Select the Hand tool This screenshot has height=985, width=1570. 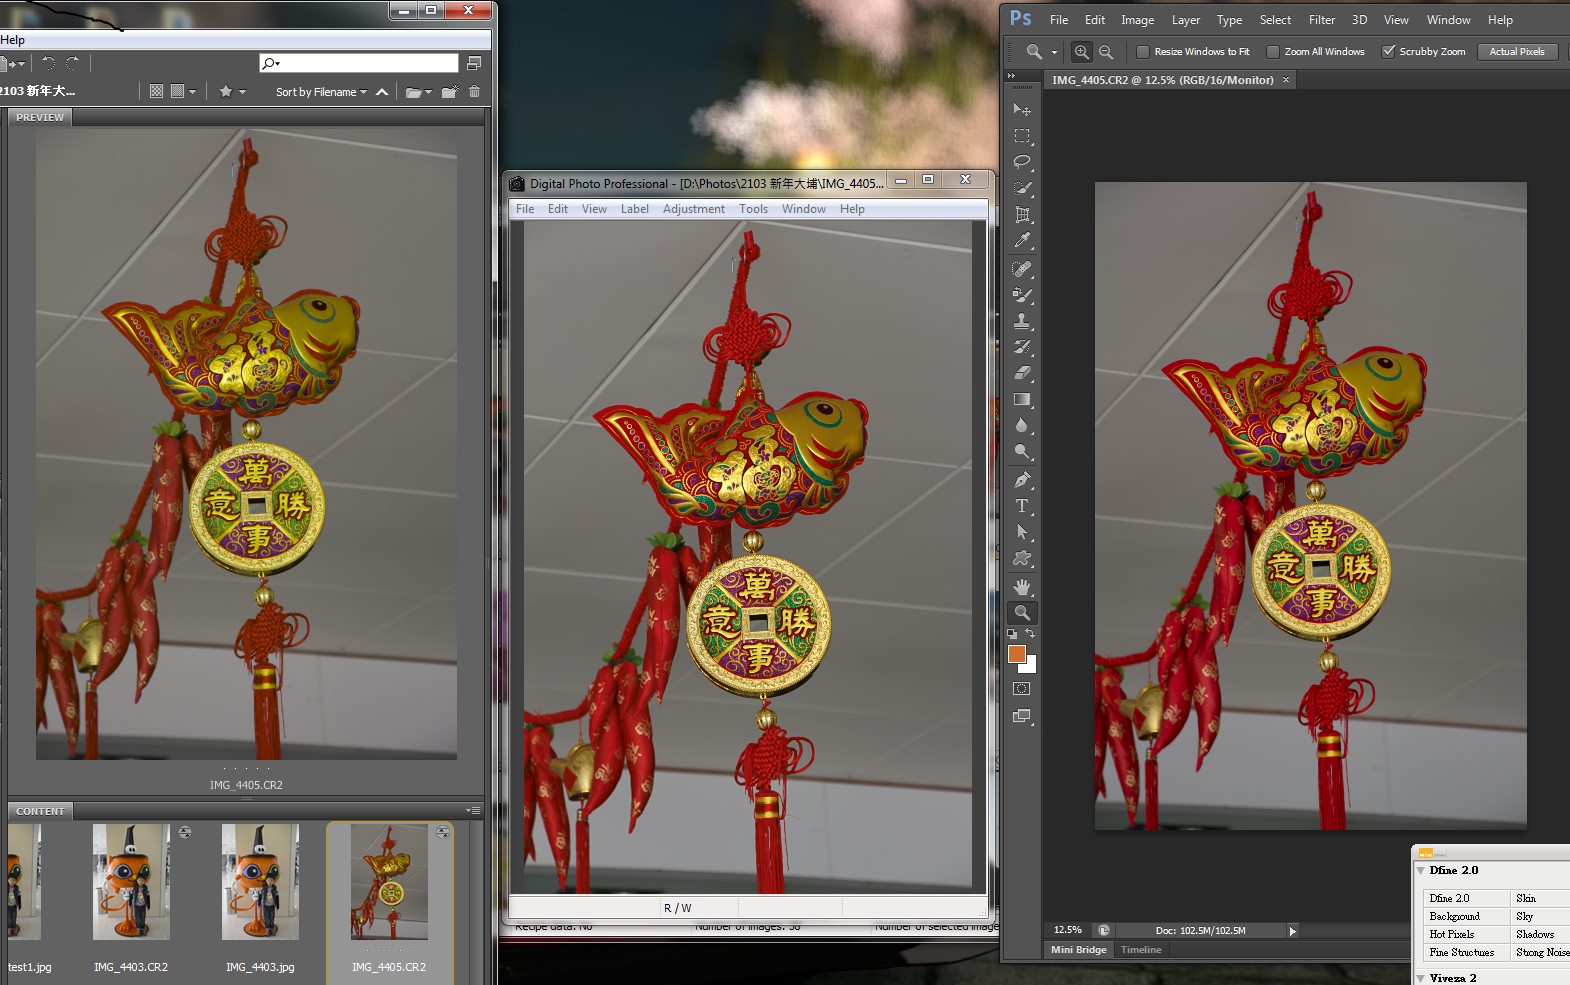[1022, 587]
